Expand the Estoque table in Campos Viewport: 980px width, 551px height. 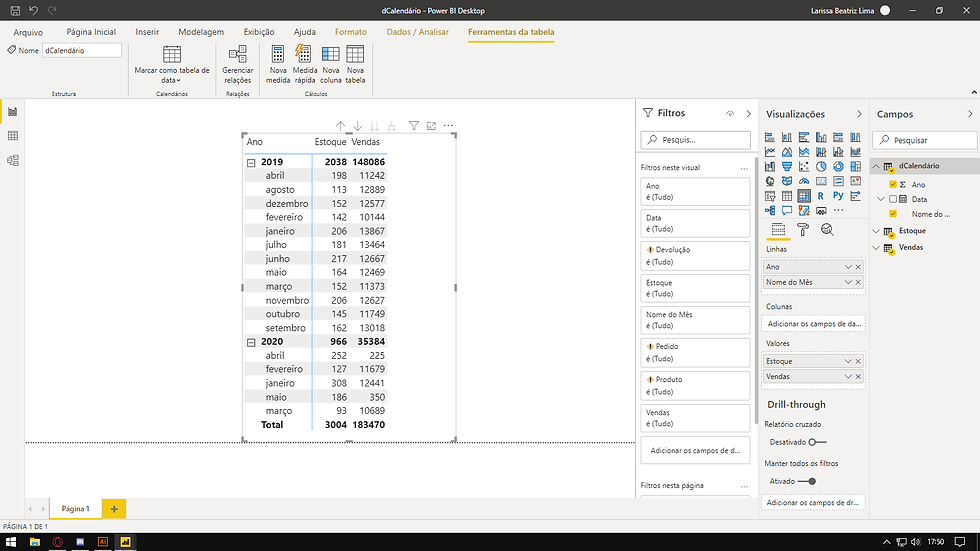(876, 231)
